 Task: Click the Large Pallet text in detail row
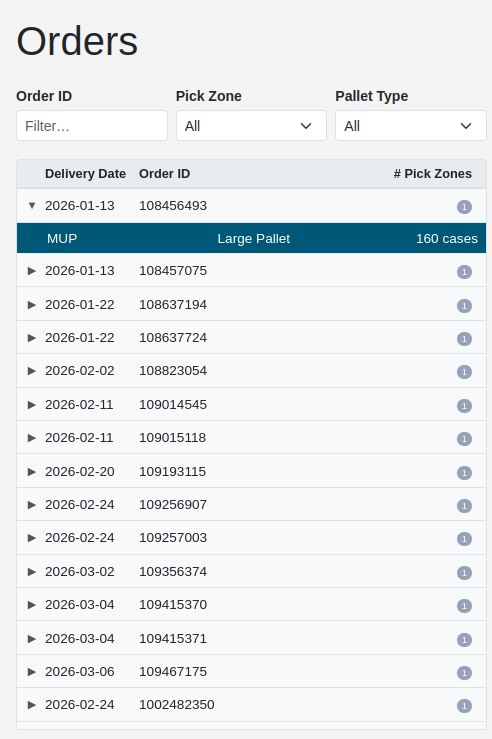point(254,238)
